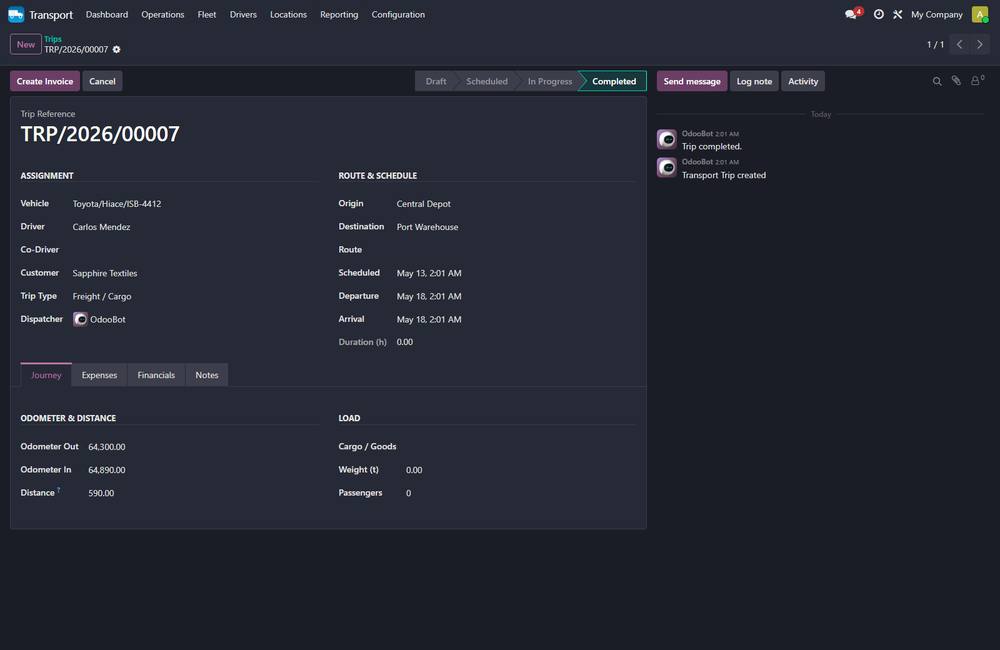1000x650 pixels.
Task: Click the Scheduled date May 13 value
Action: pos(429,273)
